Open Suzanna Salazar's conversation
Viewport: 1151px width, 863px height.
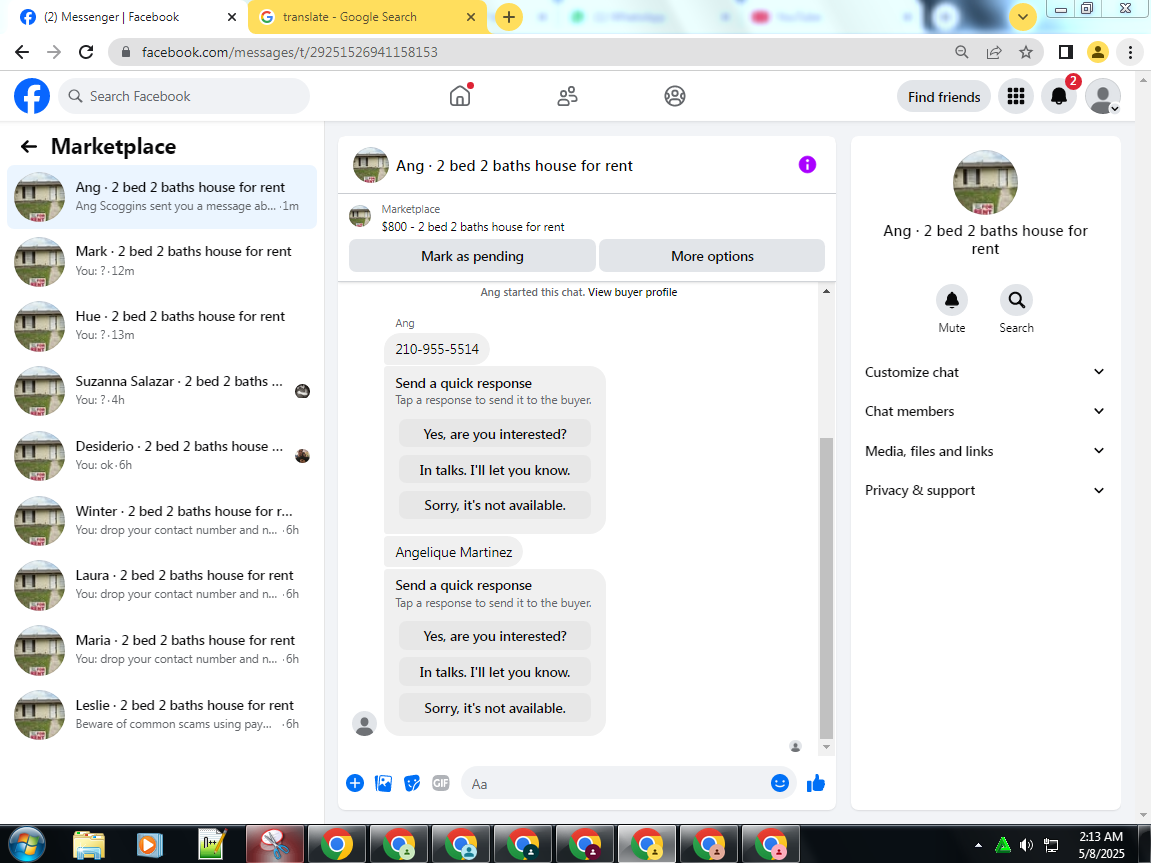point(162,390)
